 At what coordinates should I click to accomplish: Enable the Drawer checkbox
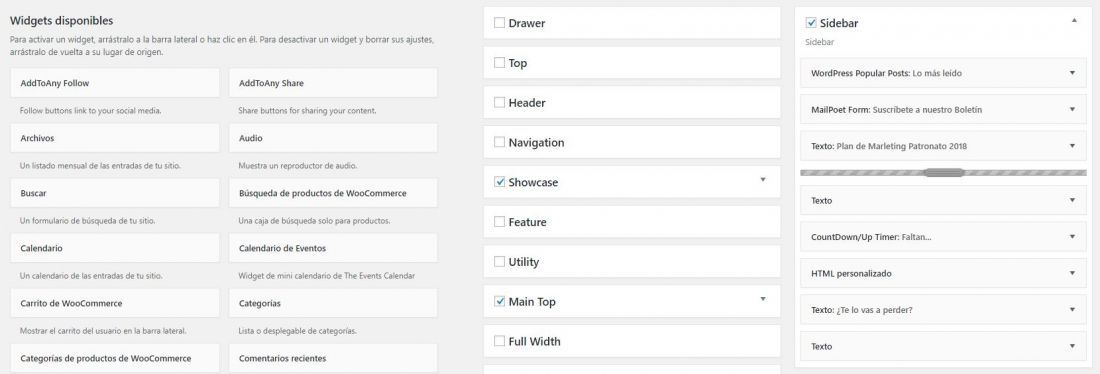point(499,23)
